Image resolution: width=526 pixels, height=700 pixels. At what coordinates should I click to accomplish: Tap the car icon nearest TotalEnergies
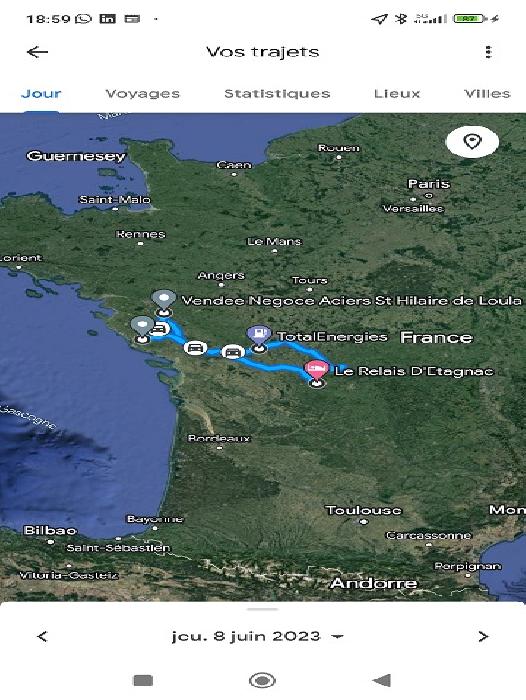pyautogui.click(x=232, y=352)
